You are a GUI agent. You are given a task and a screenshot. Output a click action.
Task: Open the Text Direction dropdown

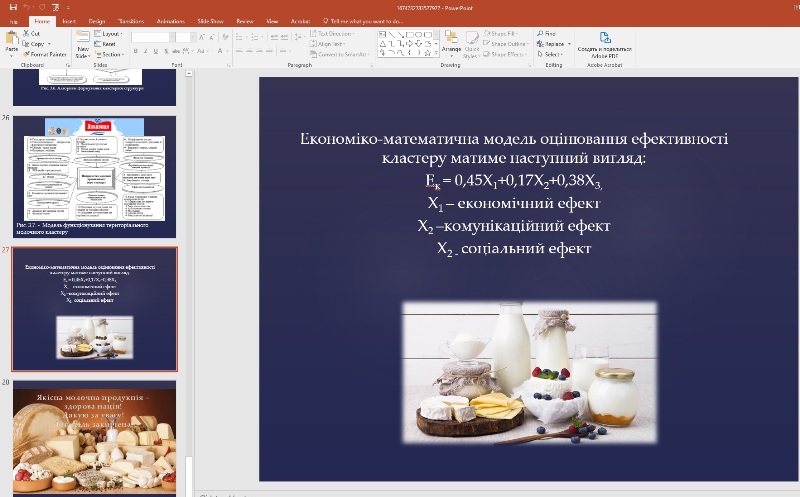332,34
